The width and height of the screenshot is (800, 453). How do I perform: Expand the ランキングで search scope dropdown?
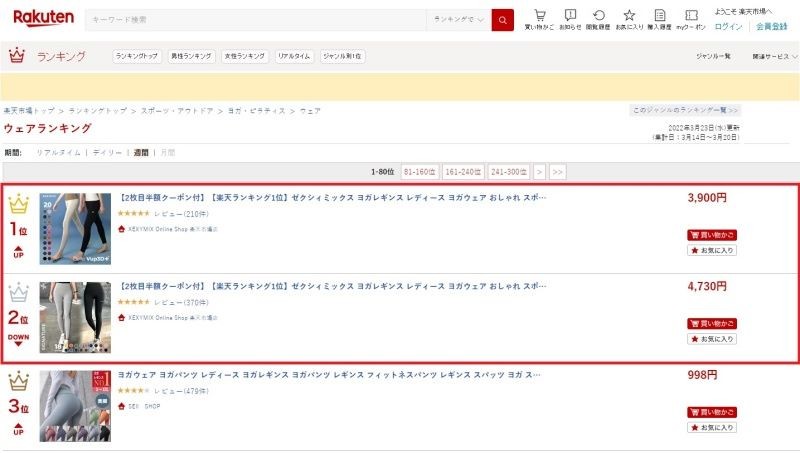pyautogui.click(x=458, y=19)
